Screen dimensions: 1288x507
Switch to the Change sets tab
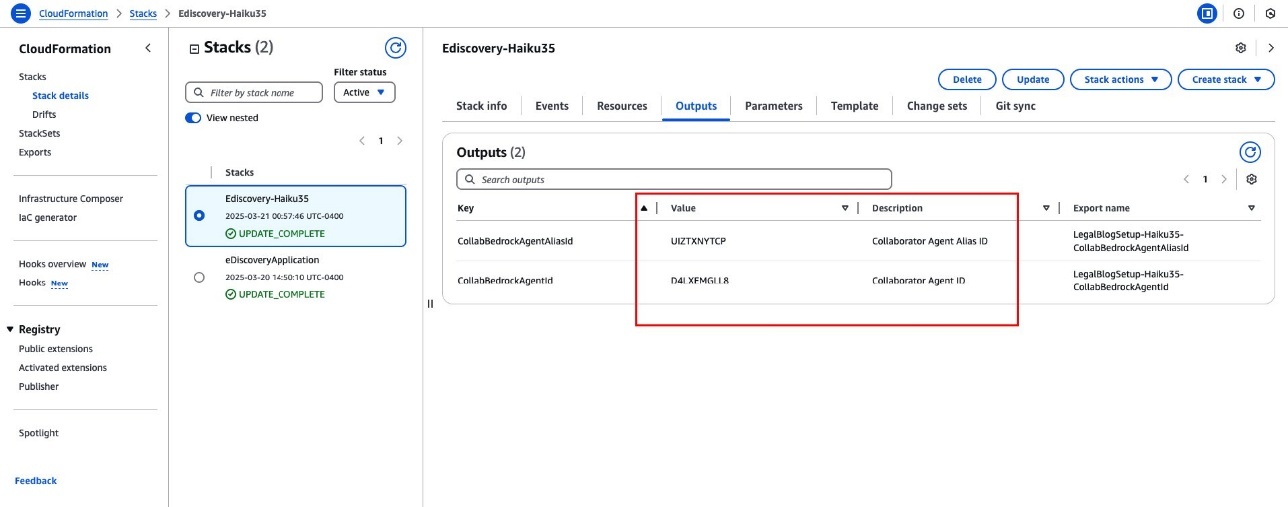[x=937, y=106]
